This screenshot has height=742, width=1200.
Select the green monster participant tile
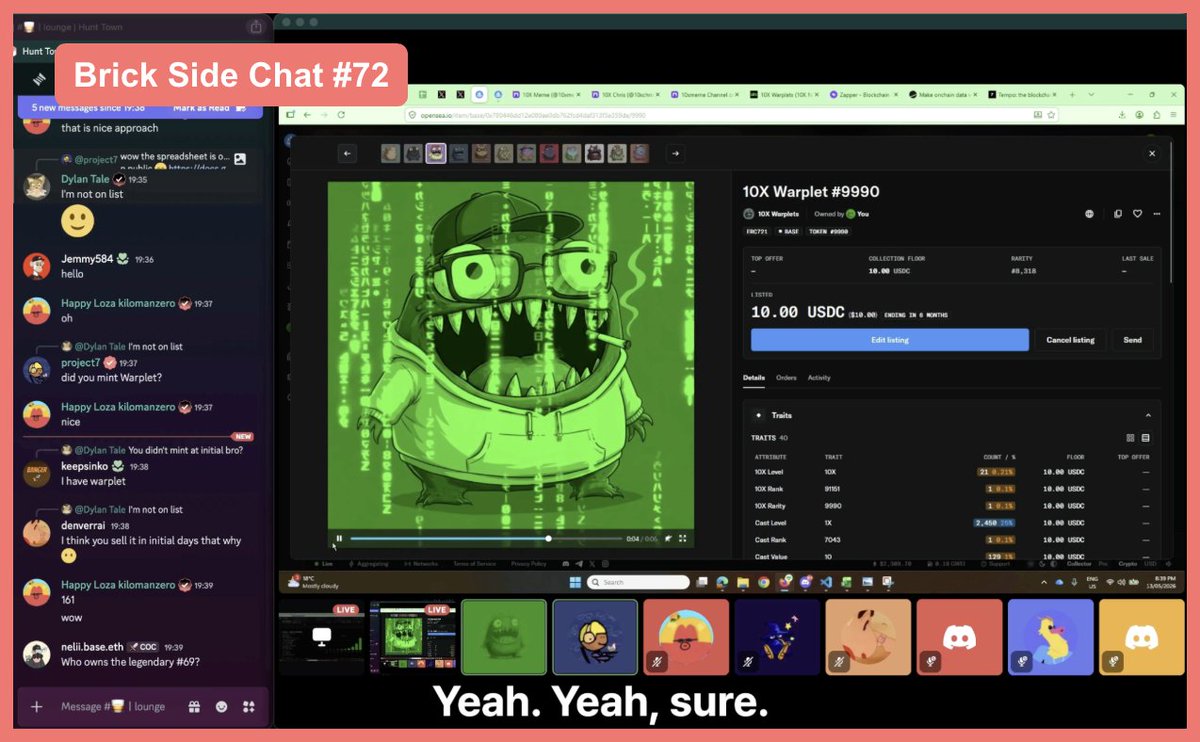504,637
